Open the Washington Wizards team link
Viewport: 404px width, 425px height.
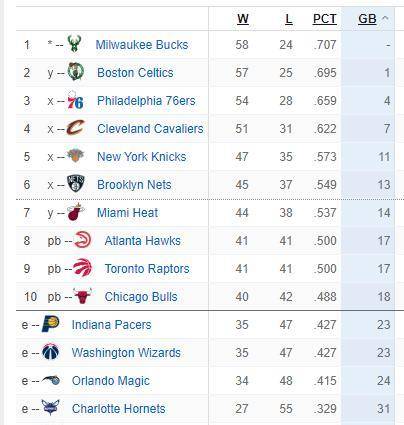[x=126, y=353]
